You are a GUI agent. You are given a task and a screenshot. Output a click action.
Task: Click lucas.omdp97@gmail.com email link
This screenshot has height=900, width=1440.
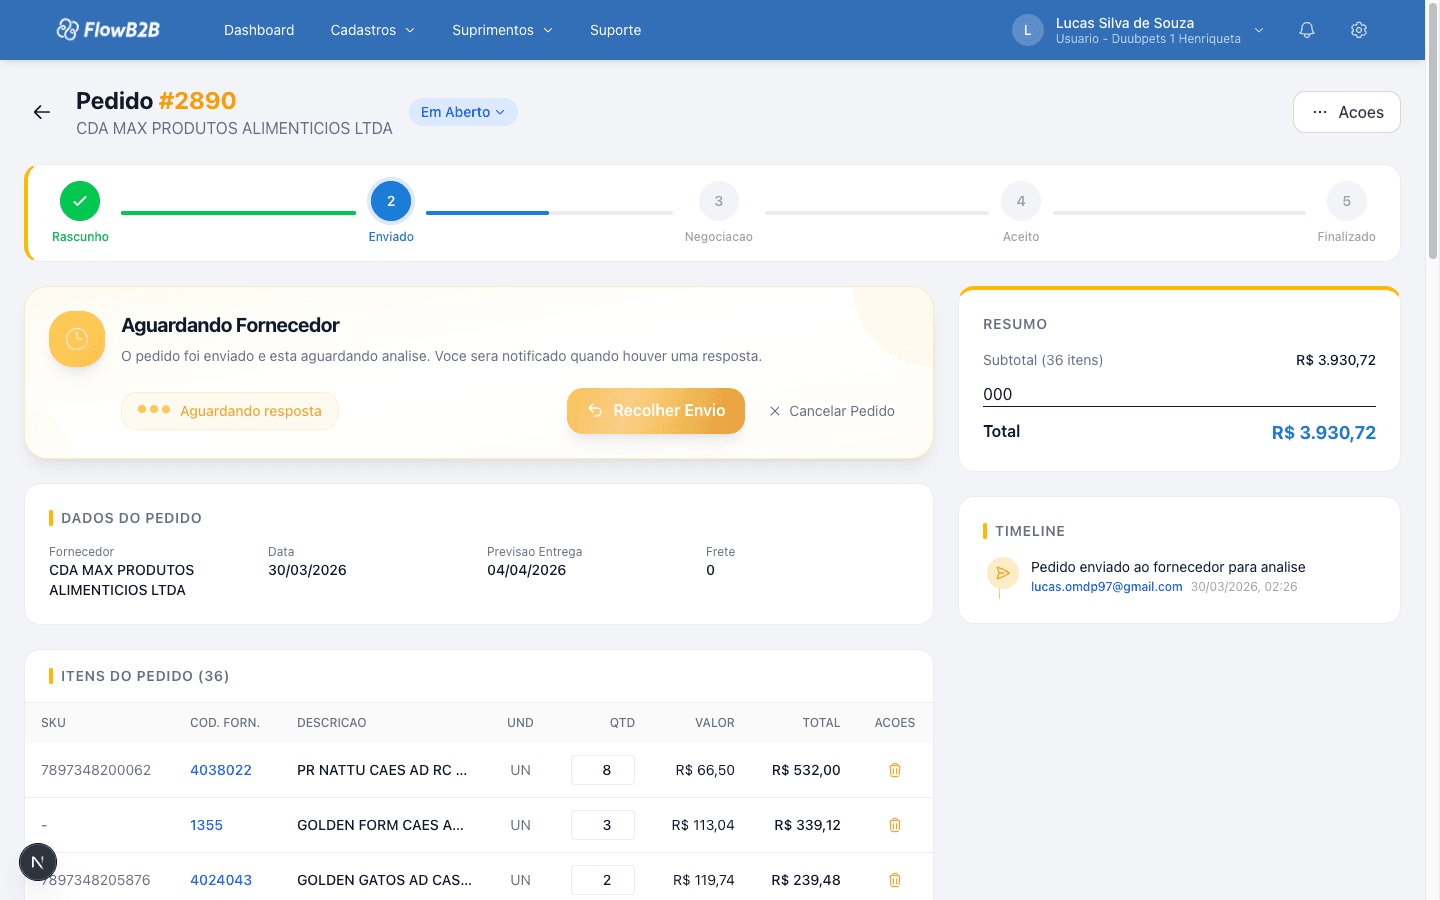1107,587
